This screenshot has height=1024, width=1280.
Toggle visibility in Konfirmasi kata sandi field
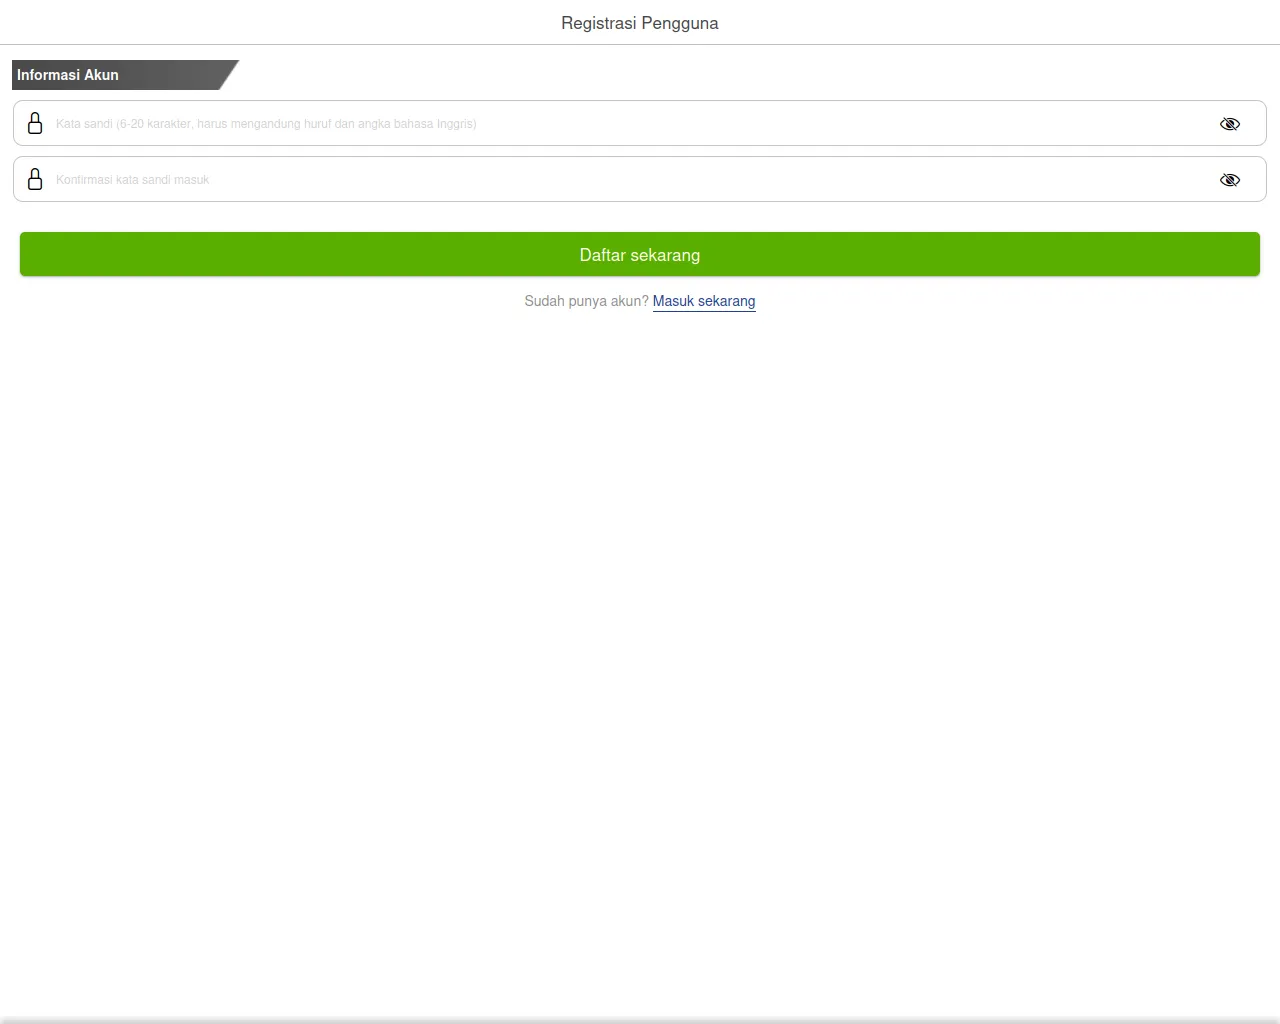point(1230,180)
